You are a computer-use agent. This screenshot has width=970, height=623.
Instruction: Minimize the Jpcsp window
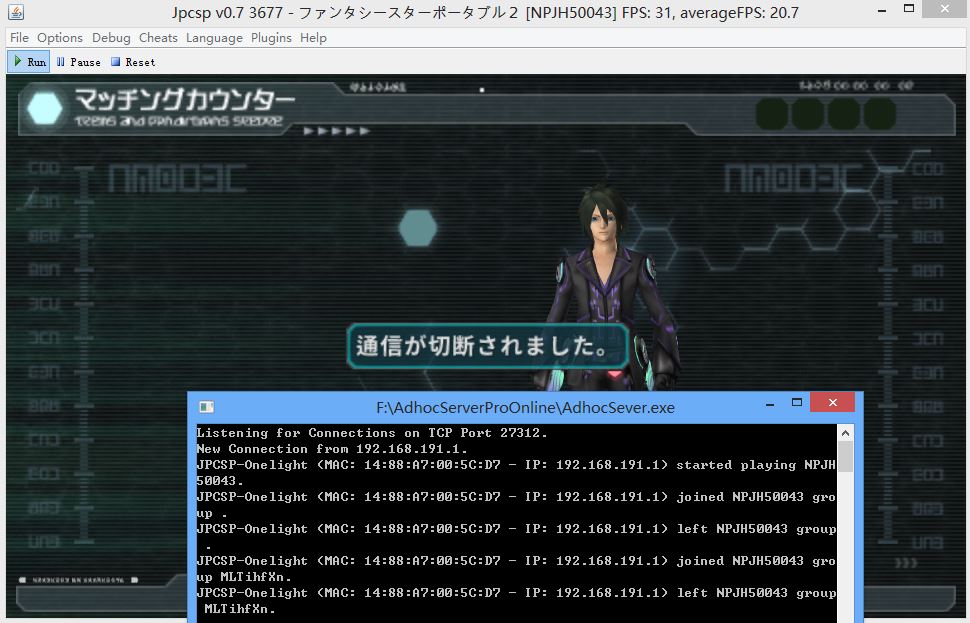(x=882, y=10)
